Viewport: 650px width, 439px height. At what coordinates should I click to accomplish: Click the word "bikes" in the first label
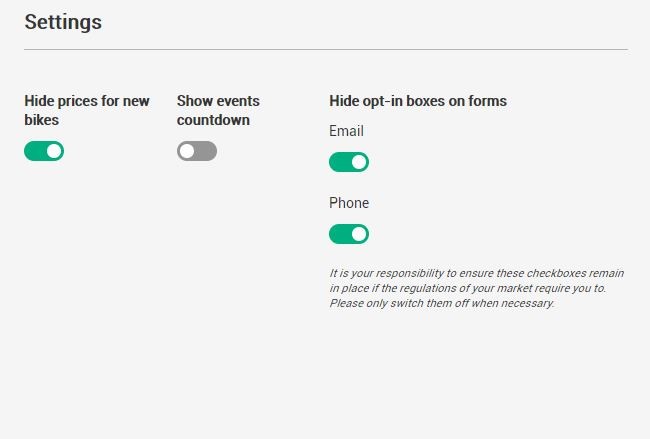pyautogui.click(x=42, y=120)
